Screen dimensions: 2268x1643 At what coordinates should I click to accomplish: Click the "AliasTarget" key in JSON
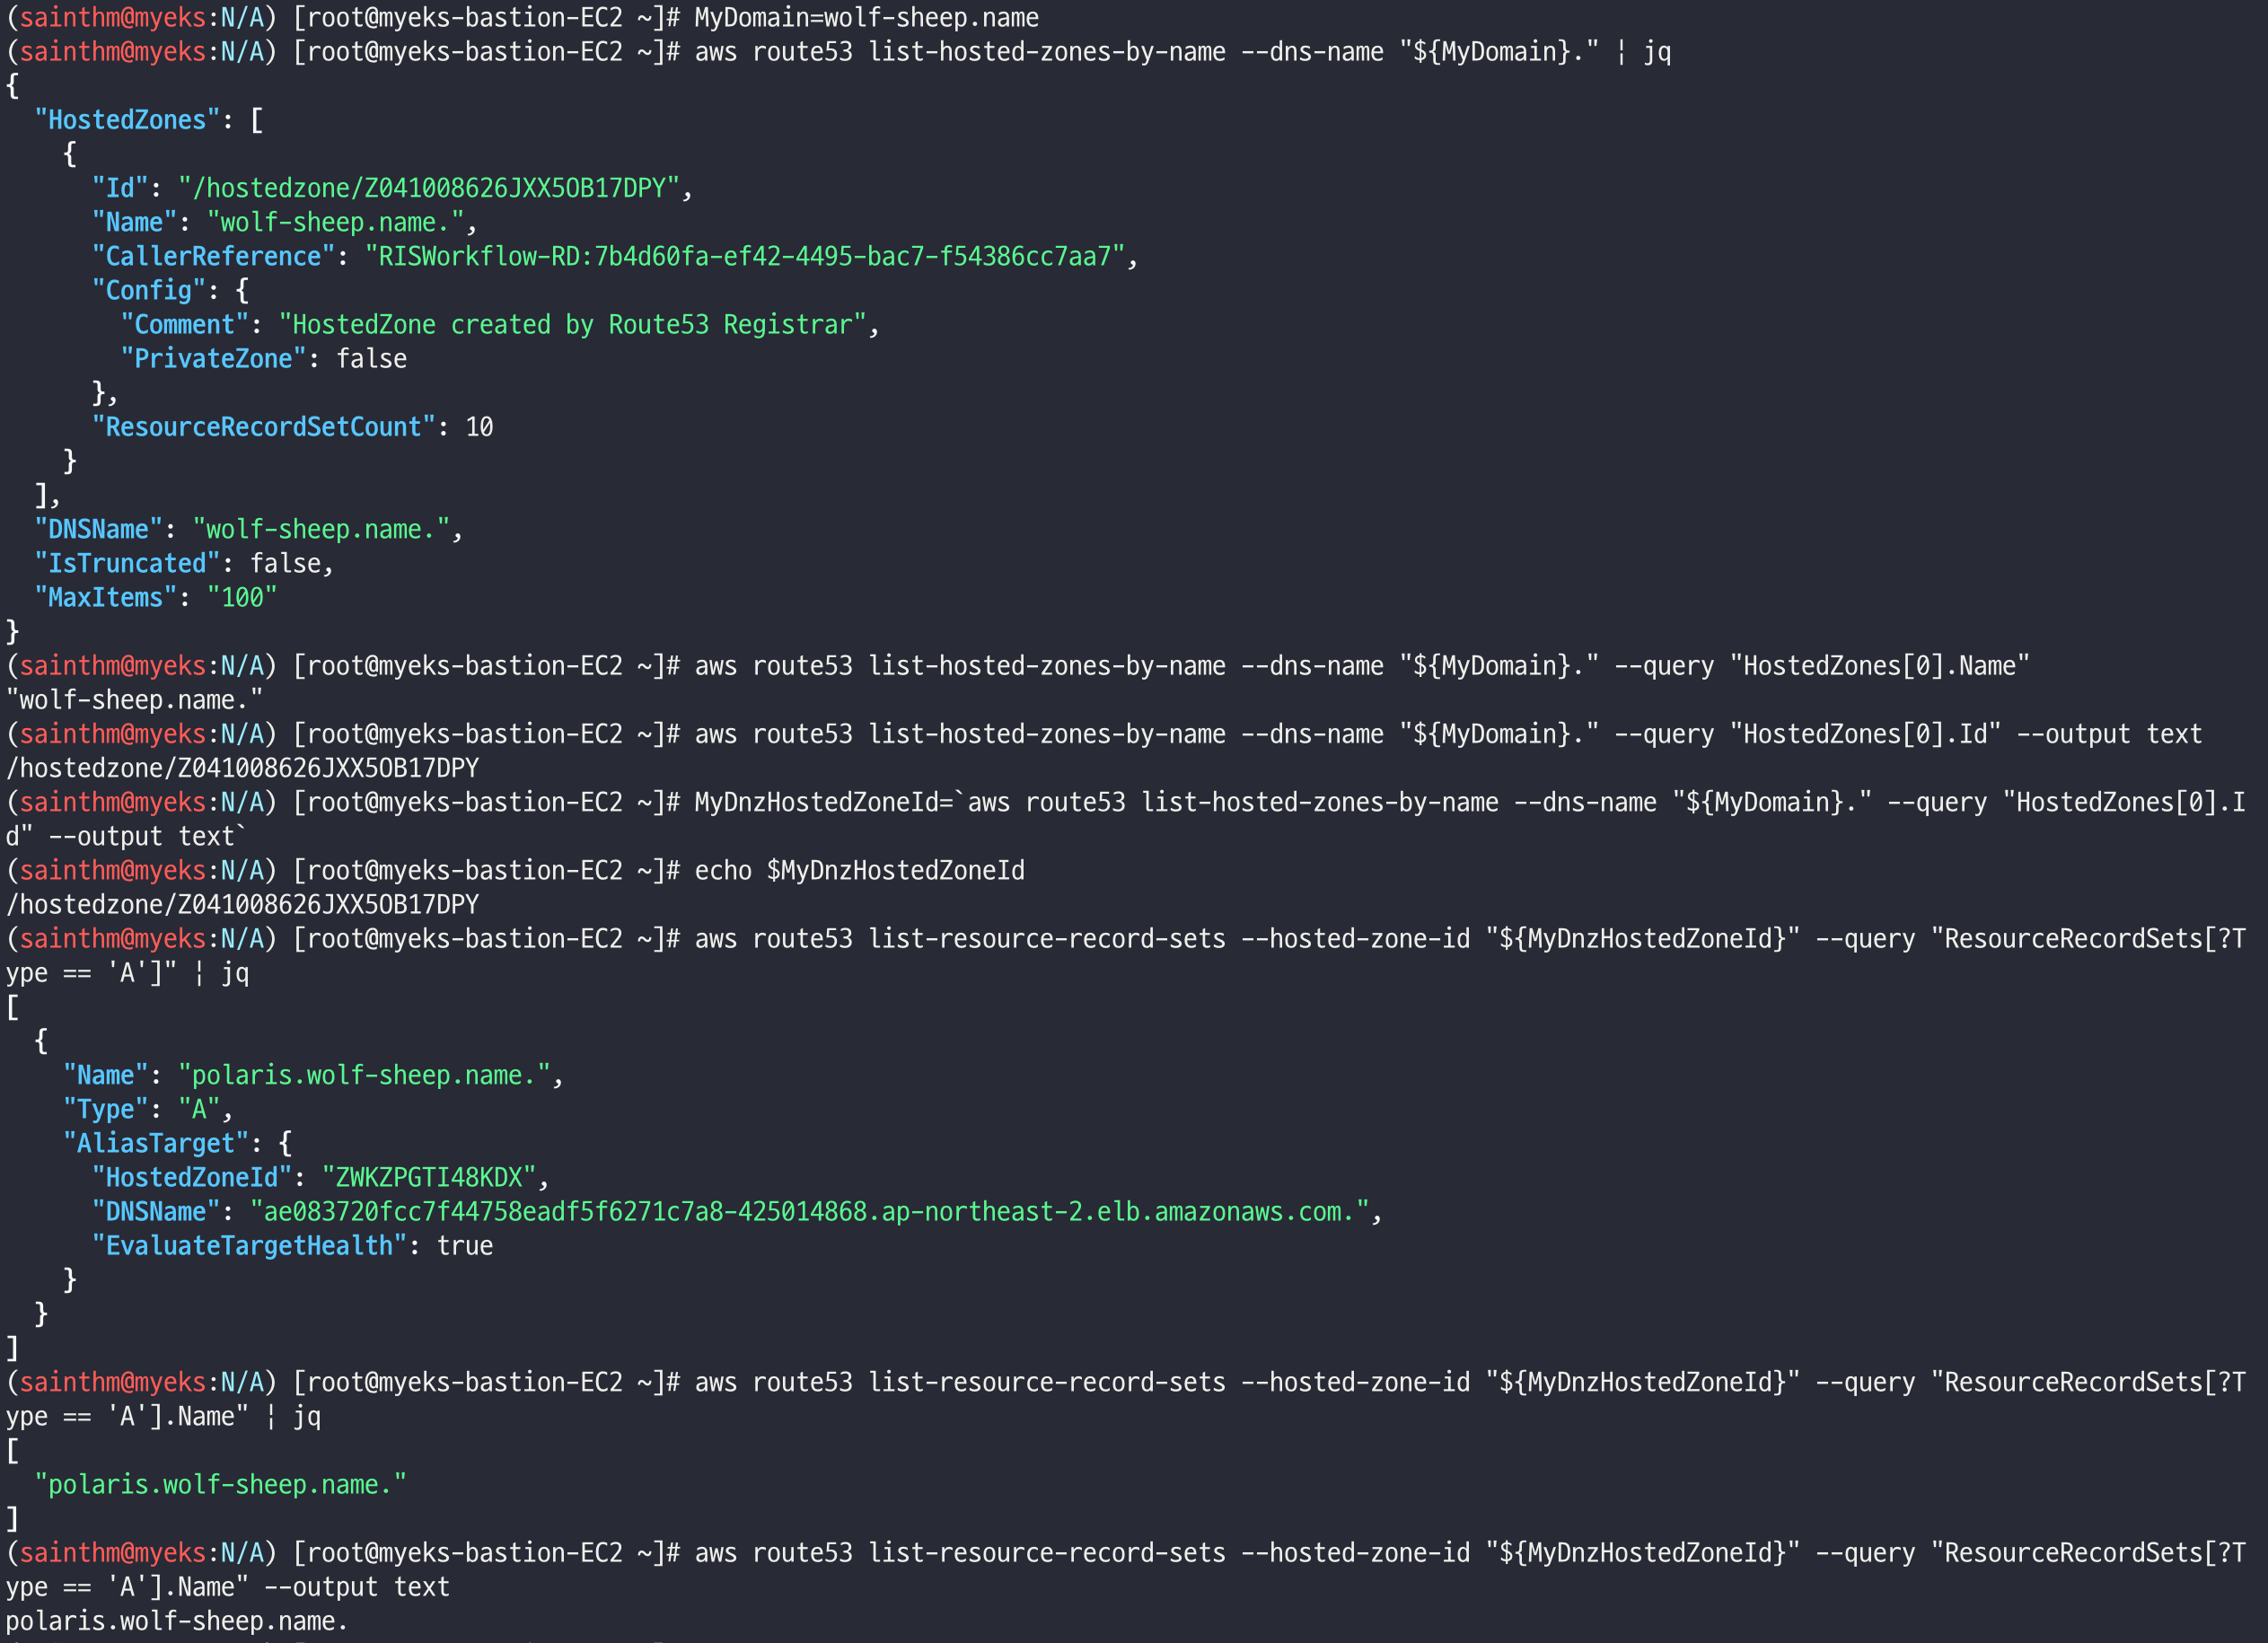(156, 1143)
